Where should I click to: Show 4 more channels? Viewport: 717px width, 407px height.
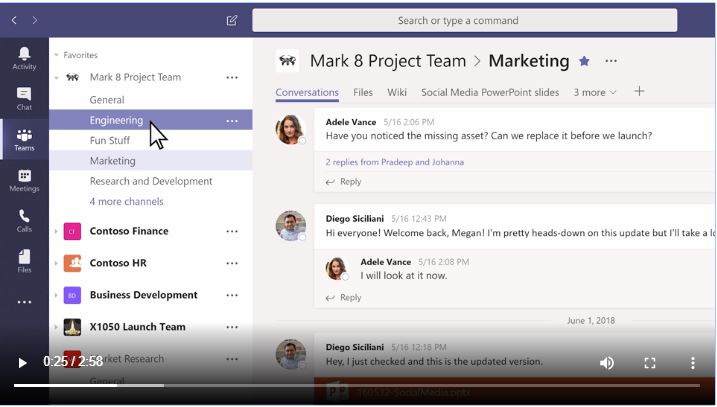coord(126,202)
